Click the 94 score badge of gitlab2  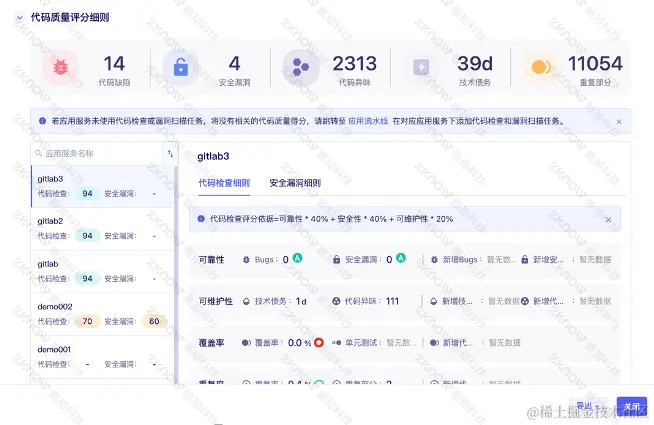tap(87, 236)
